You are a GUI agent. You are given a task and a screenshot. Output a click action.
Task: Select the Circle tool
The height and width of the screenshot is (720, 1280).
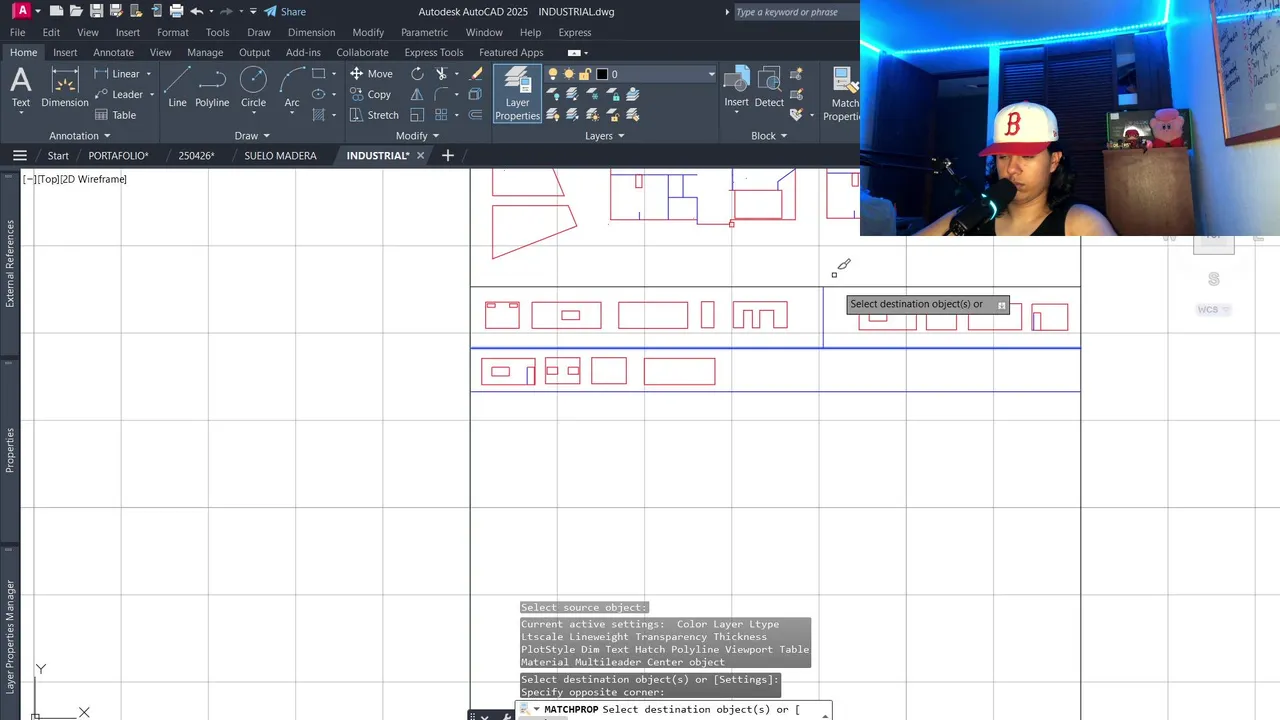(253, 88)
